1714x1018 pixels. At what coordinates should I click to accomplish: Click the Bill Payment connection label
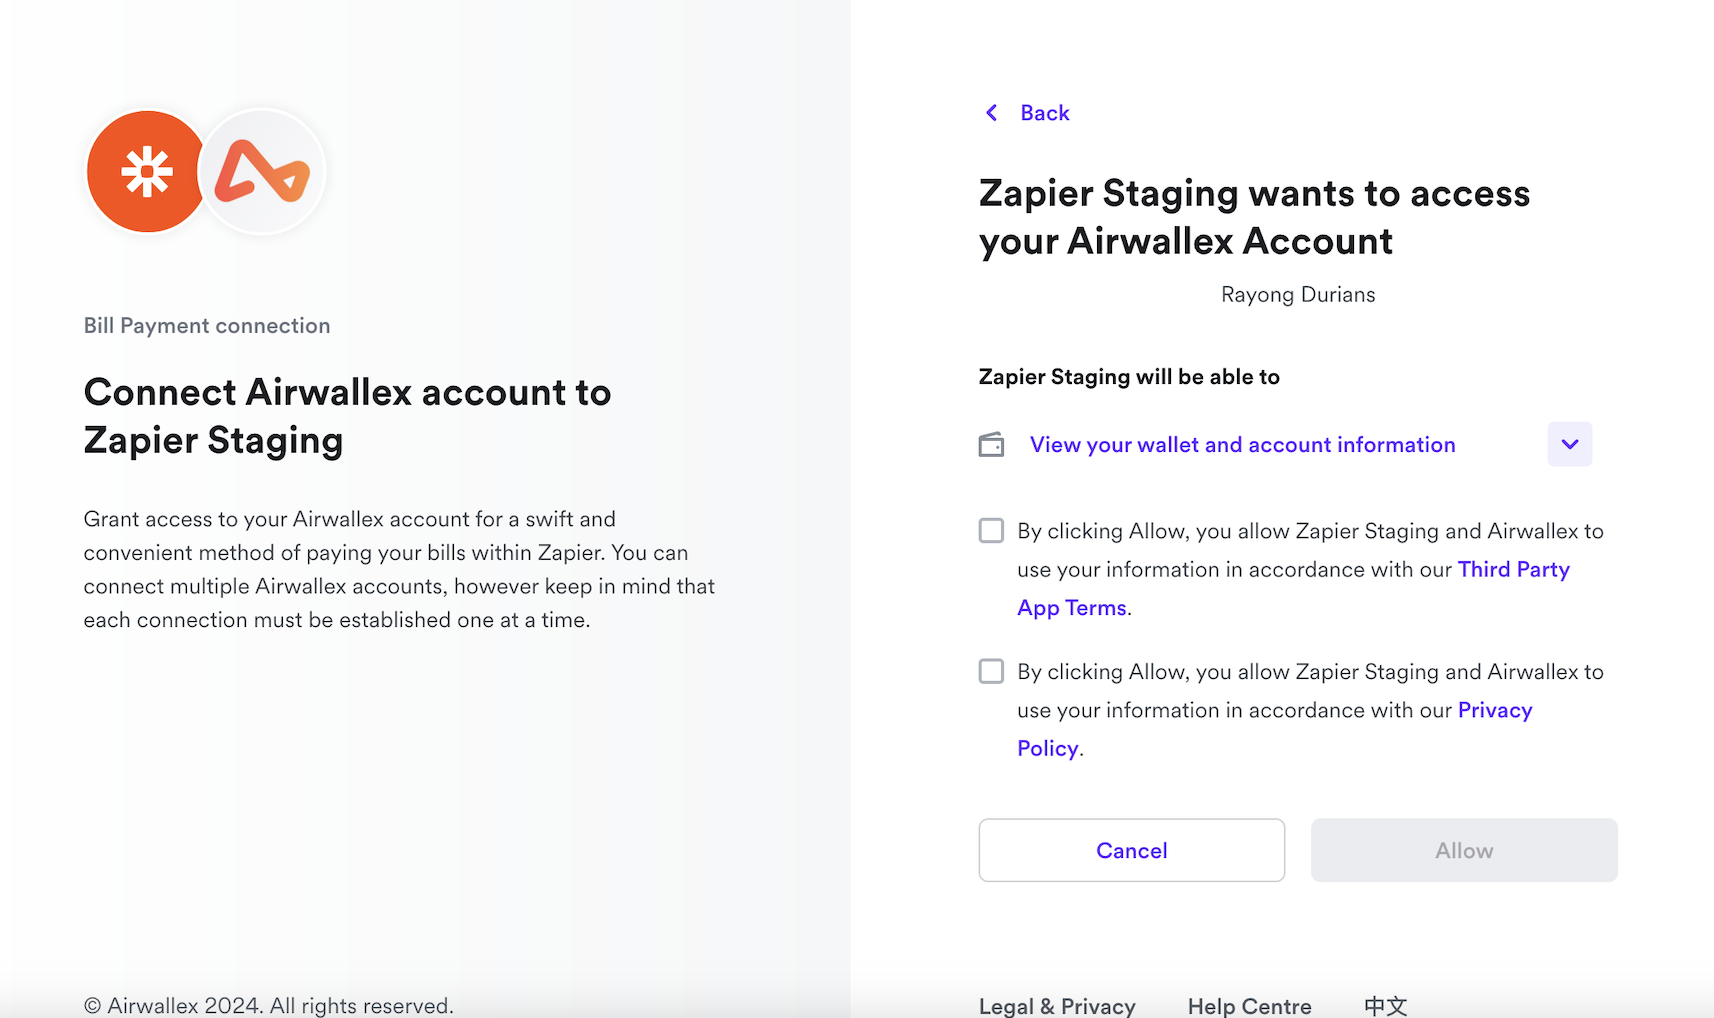[207, 325]
